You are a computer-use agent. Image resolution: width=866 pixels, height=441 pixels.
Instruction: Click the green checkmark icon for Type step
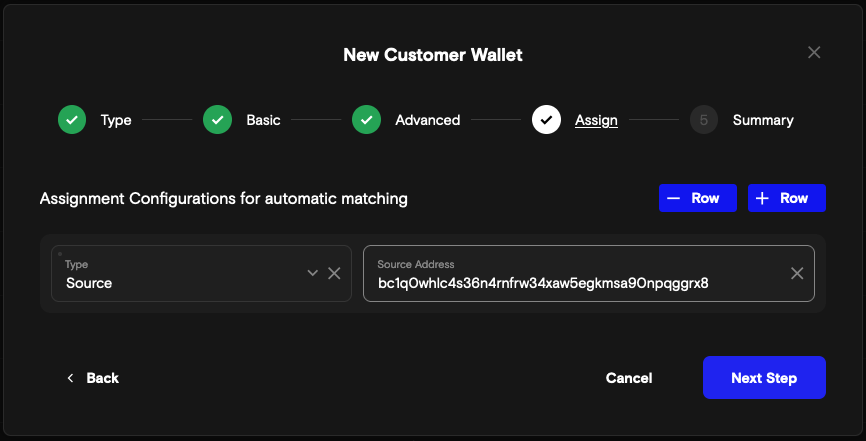click(x=71, y=120)
